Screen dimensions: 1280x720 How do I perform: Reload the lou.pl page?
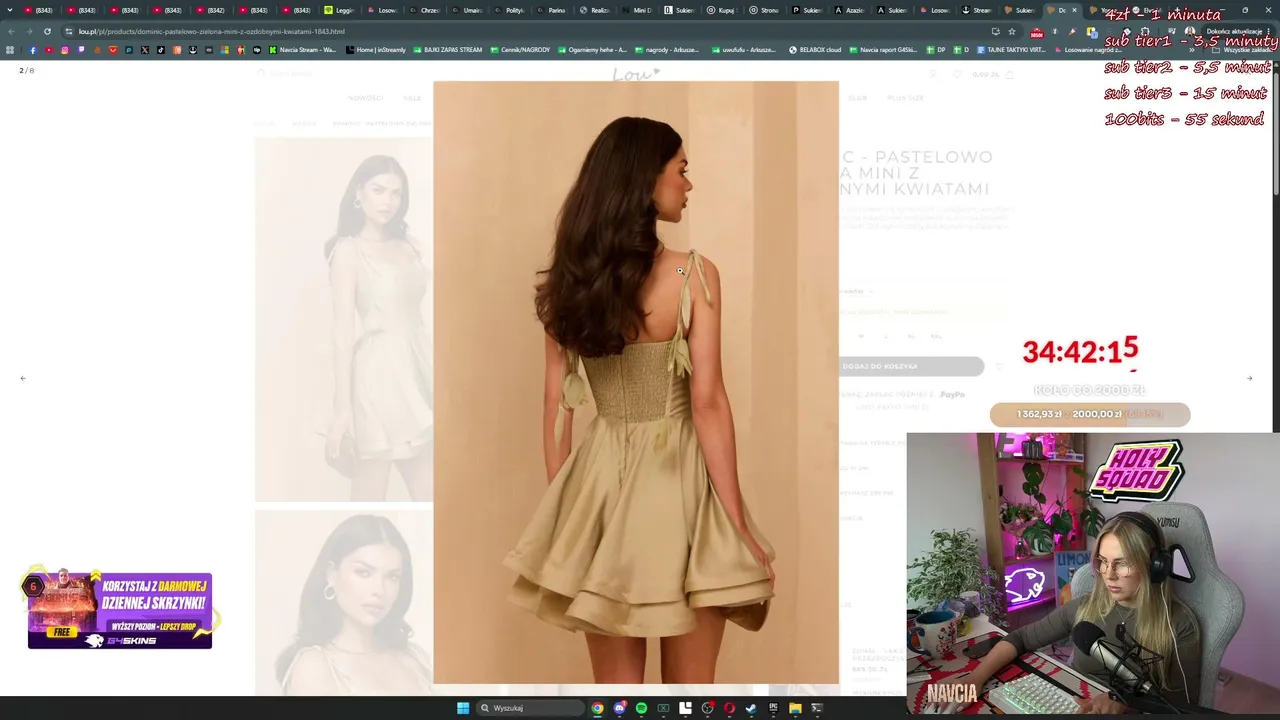(x=47, y=31)
